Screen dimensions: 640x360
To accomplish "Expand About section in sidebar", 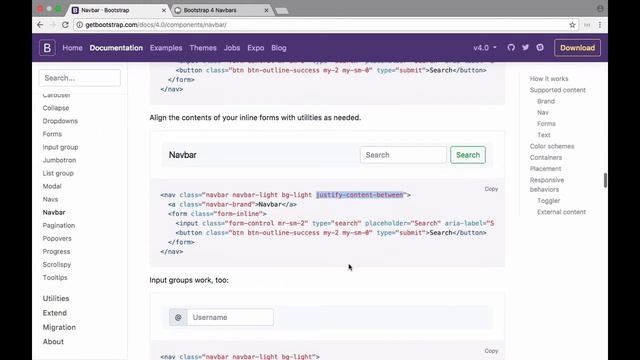I will point(53,342).
